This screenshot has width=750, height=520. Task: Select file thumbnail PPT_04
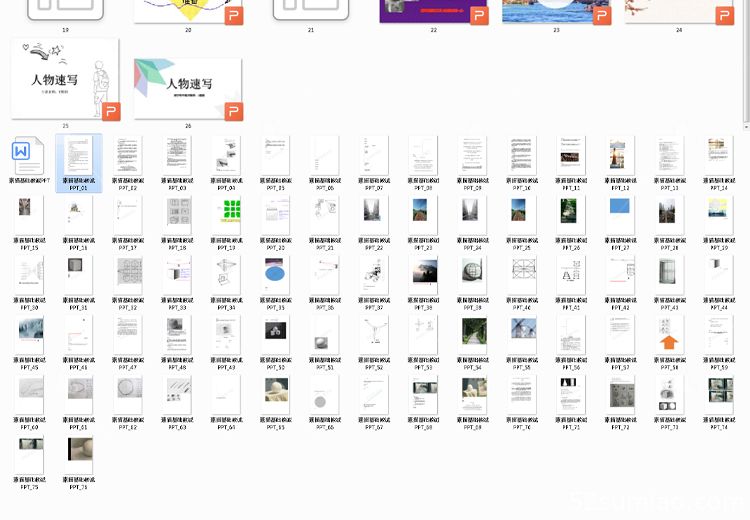tap(226, 155)
